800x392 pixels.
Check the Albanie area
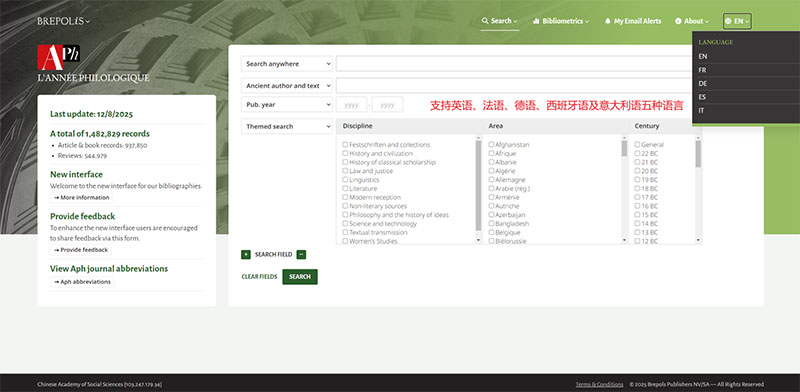(491, 162)
